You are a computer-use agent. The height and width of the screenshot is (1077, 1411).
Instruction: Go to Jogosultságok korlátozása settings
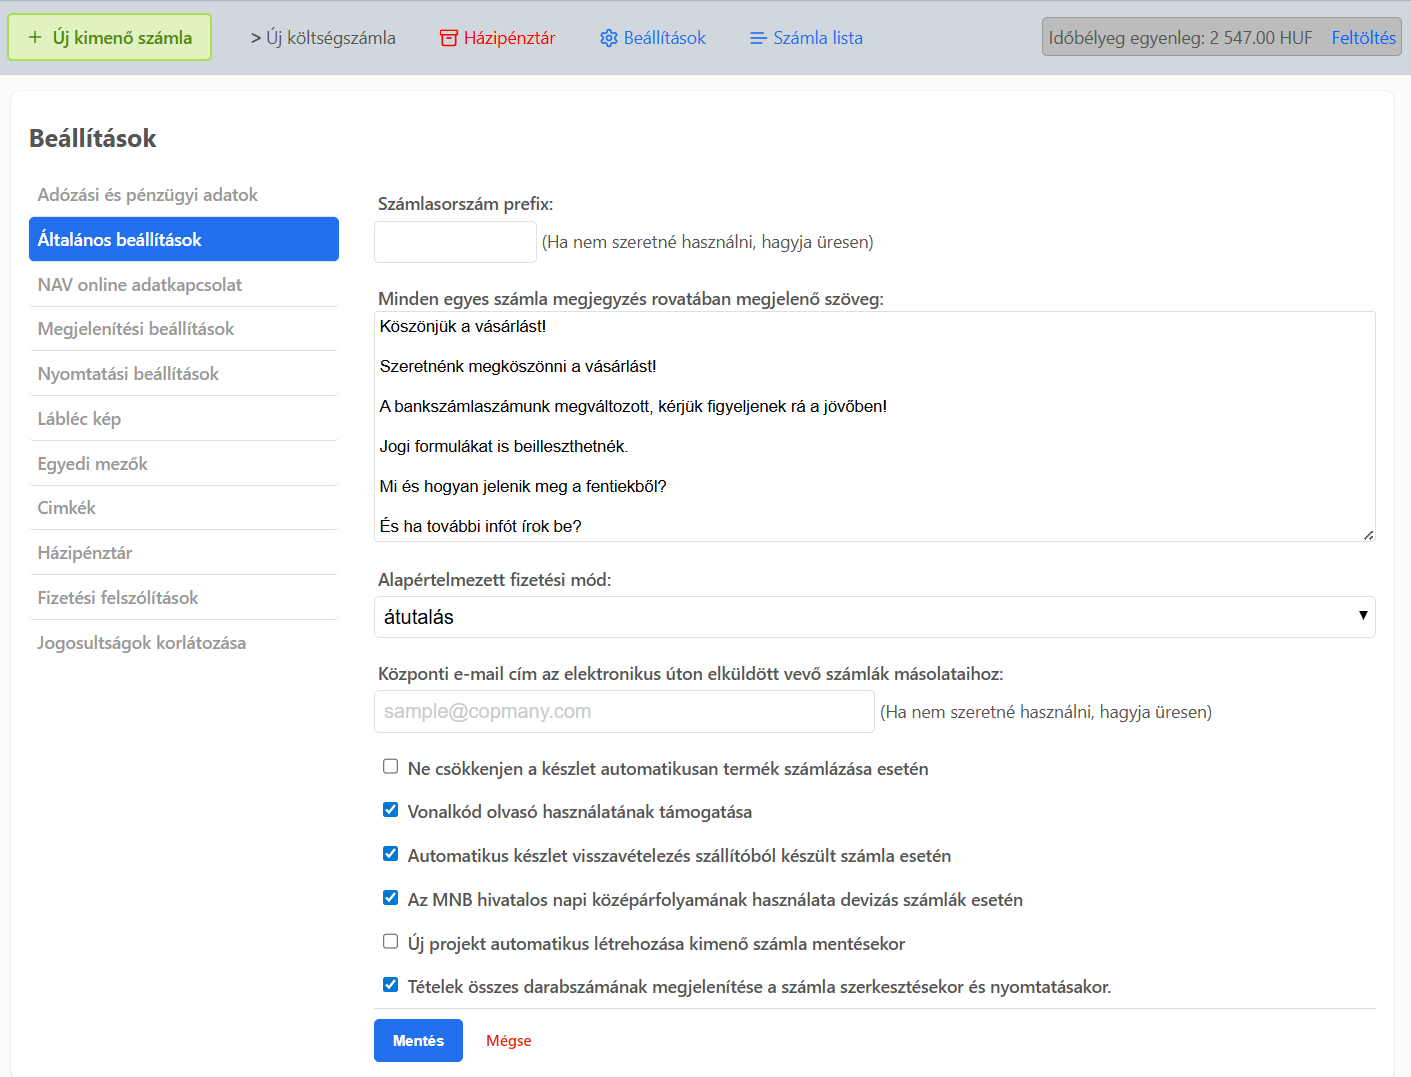pos(141,643)
